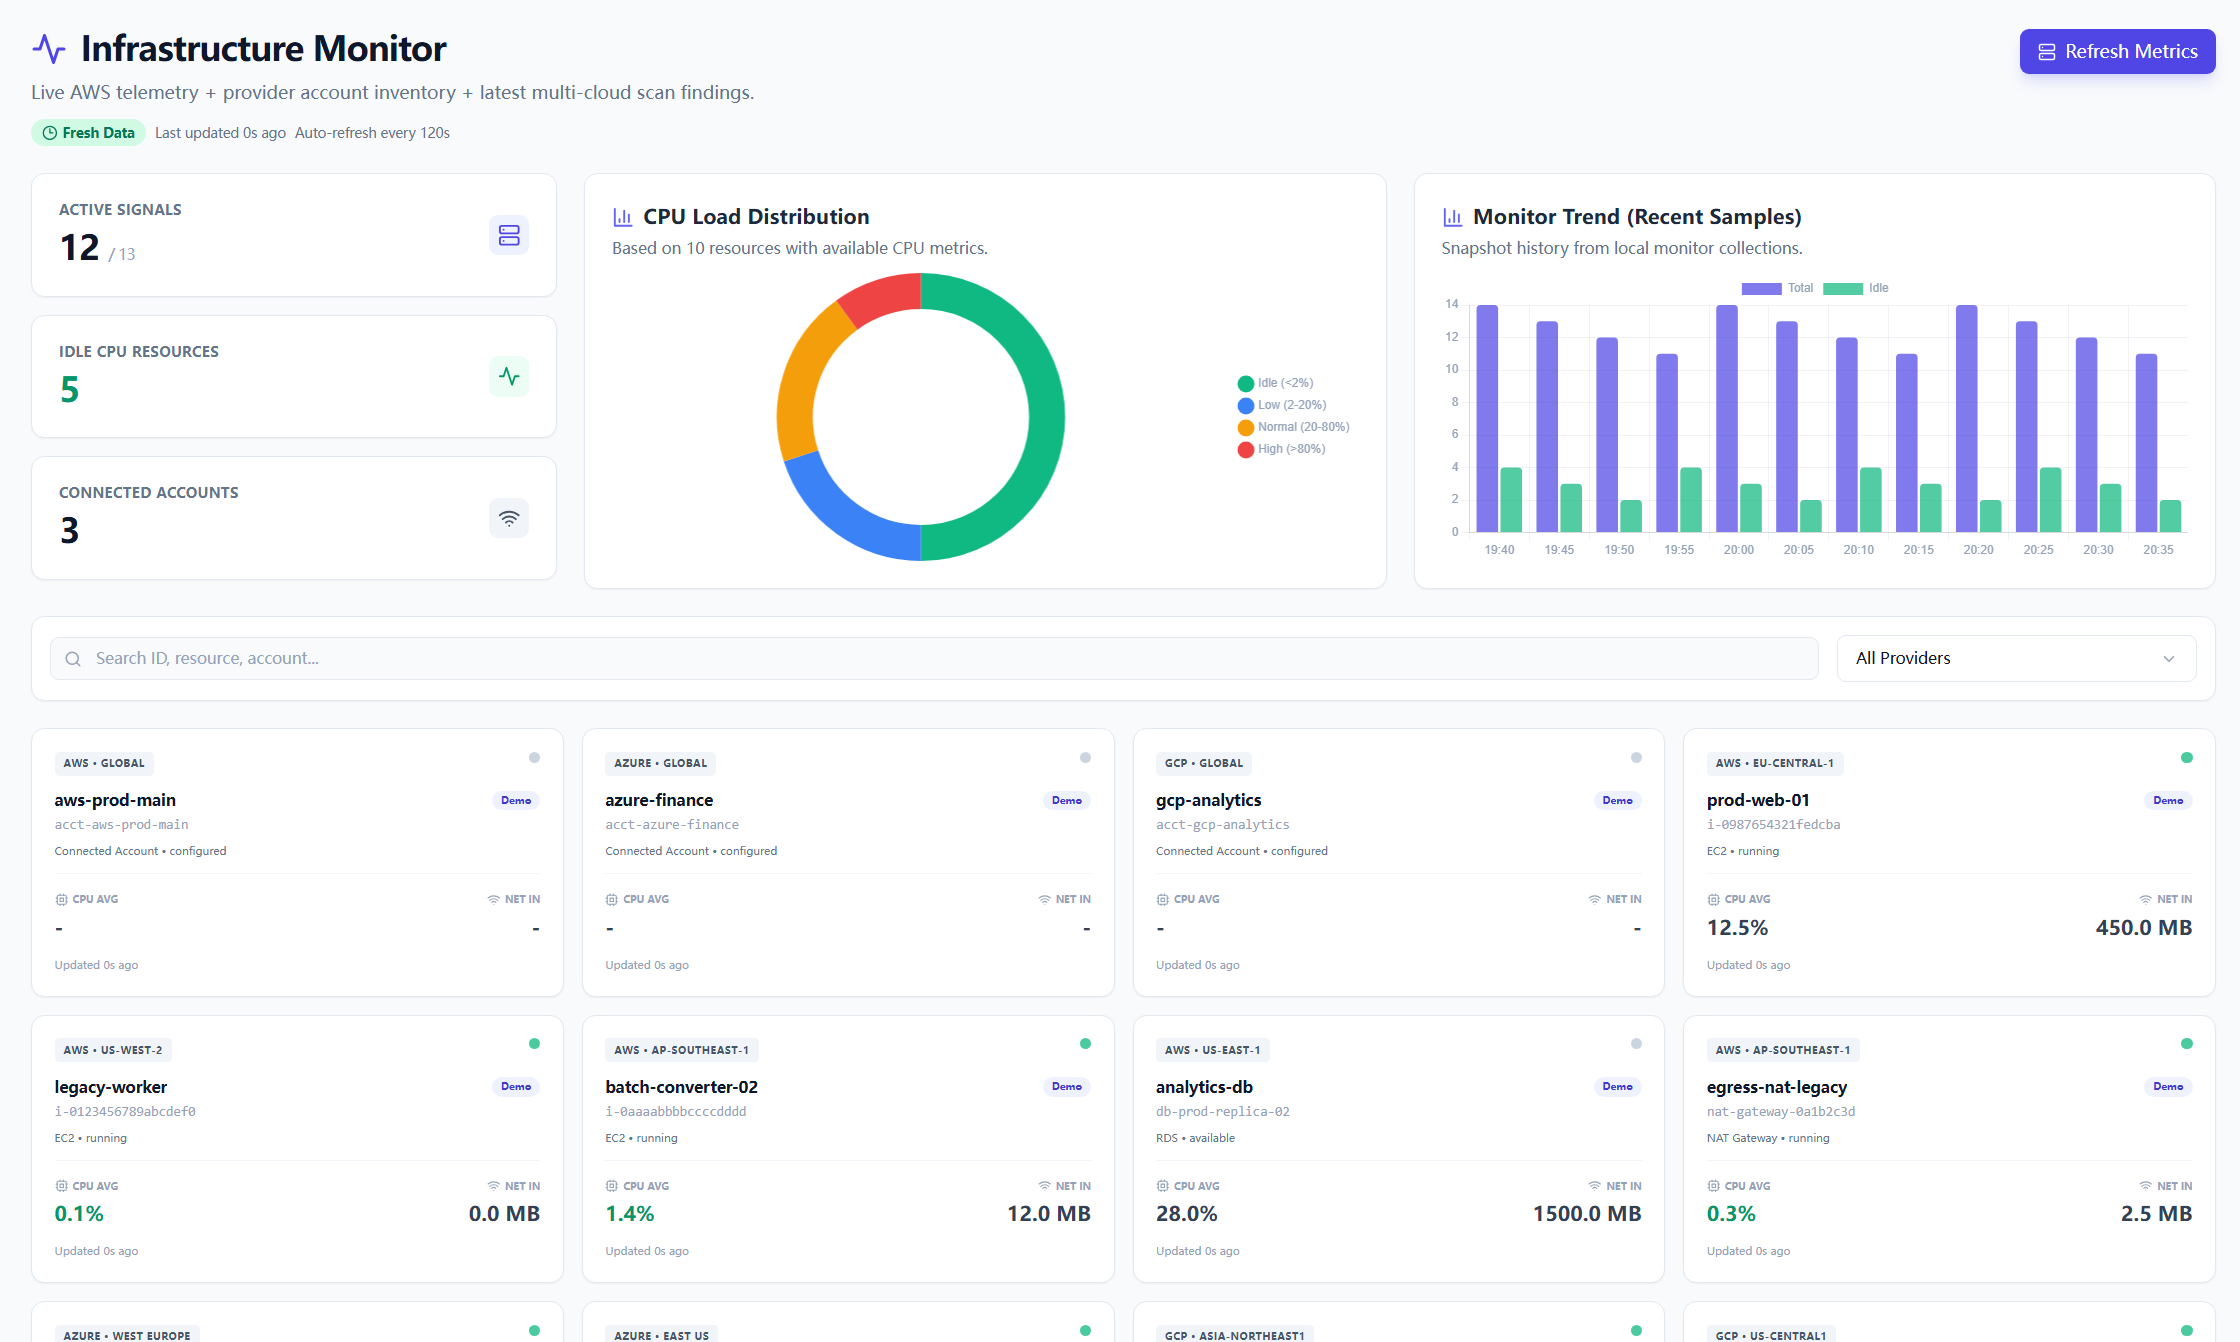This screenshot has width=2240, height=1342.
Task: Click the search magnifier icon
Action: pos(73,658)
